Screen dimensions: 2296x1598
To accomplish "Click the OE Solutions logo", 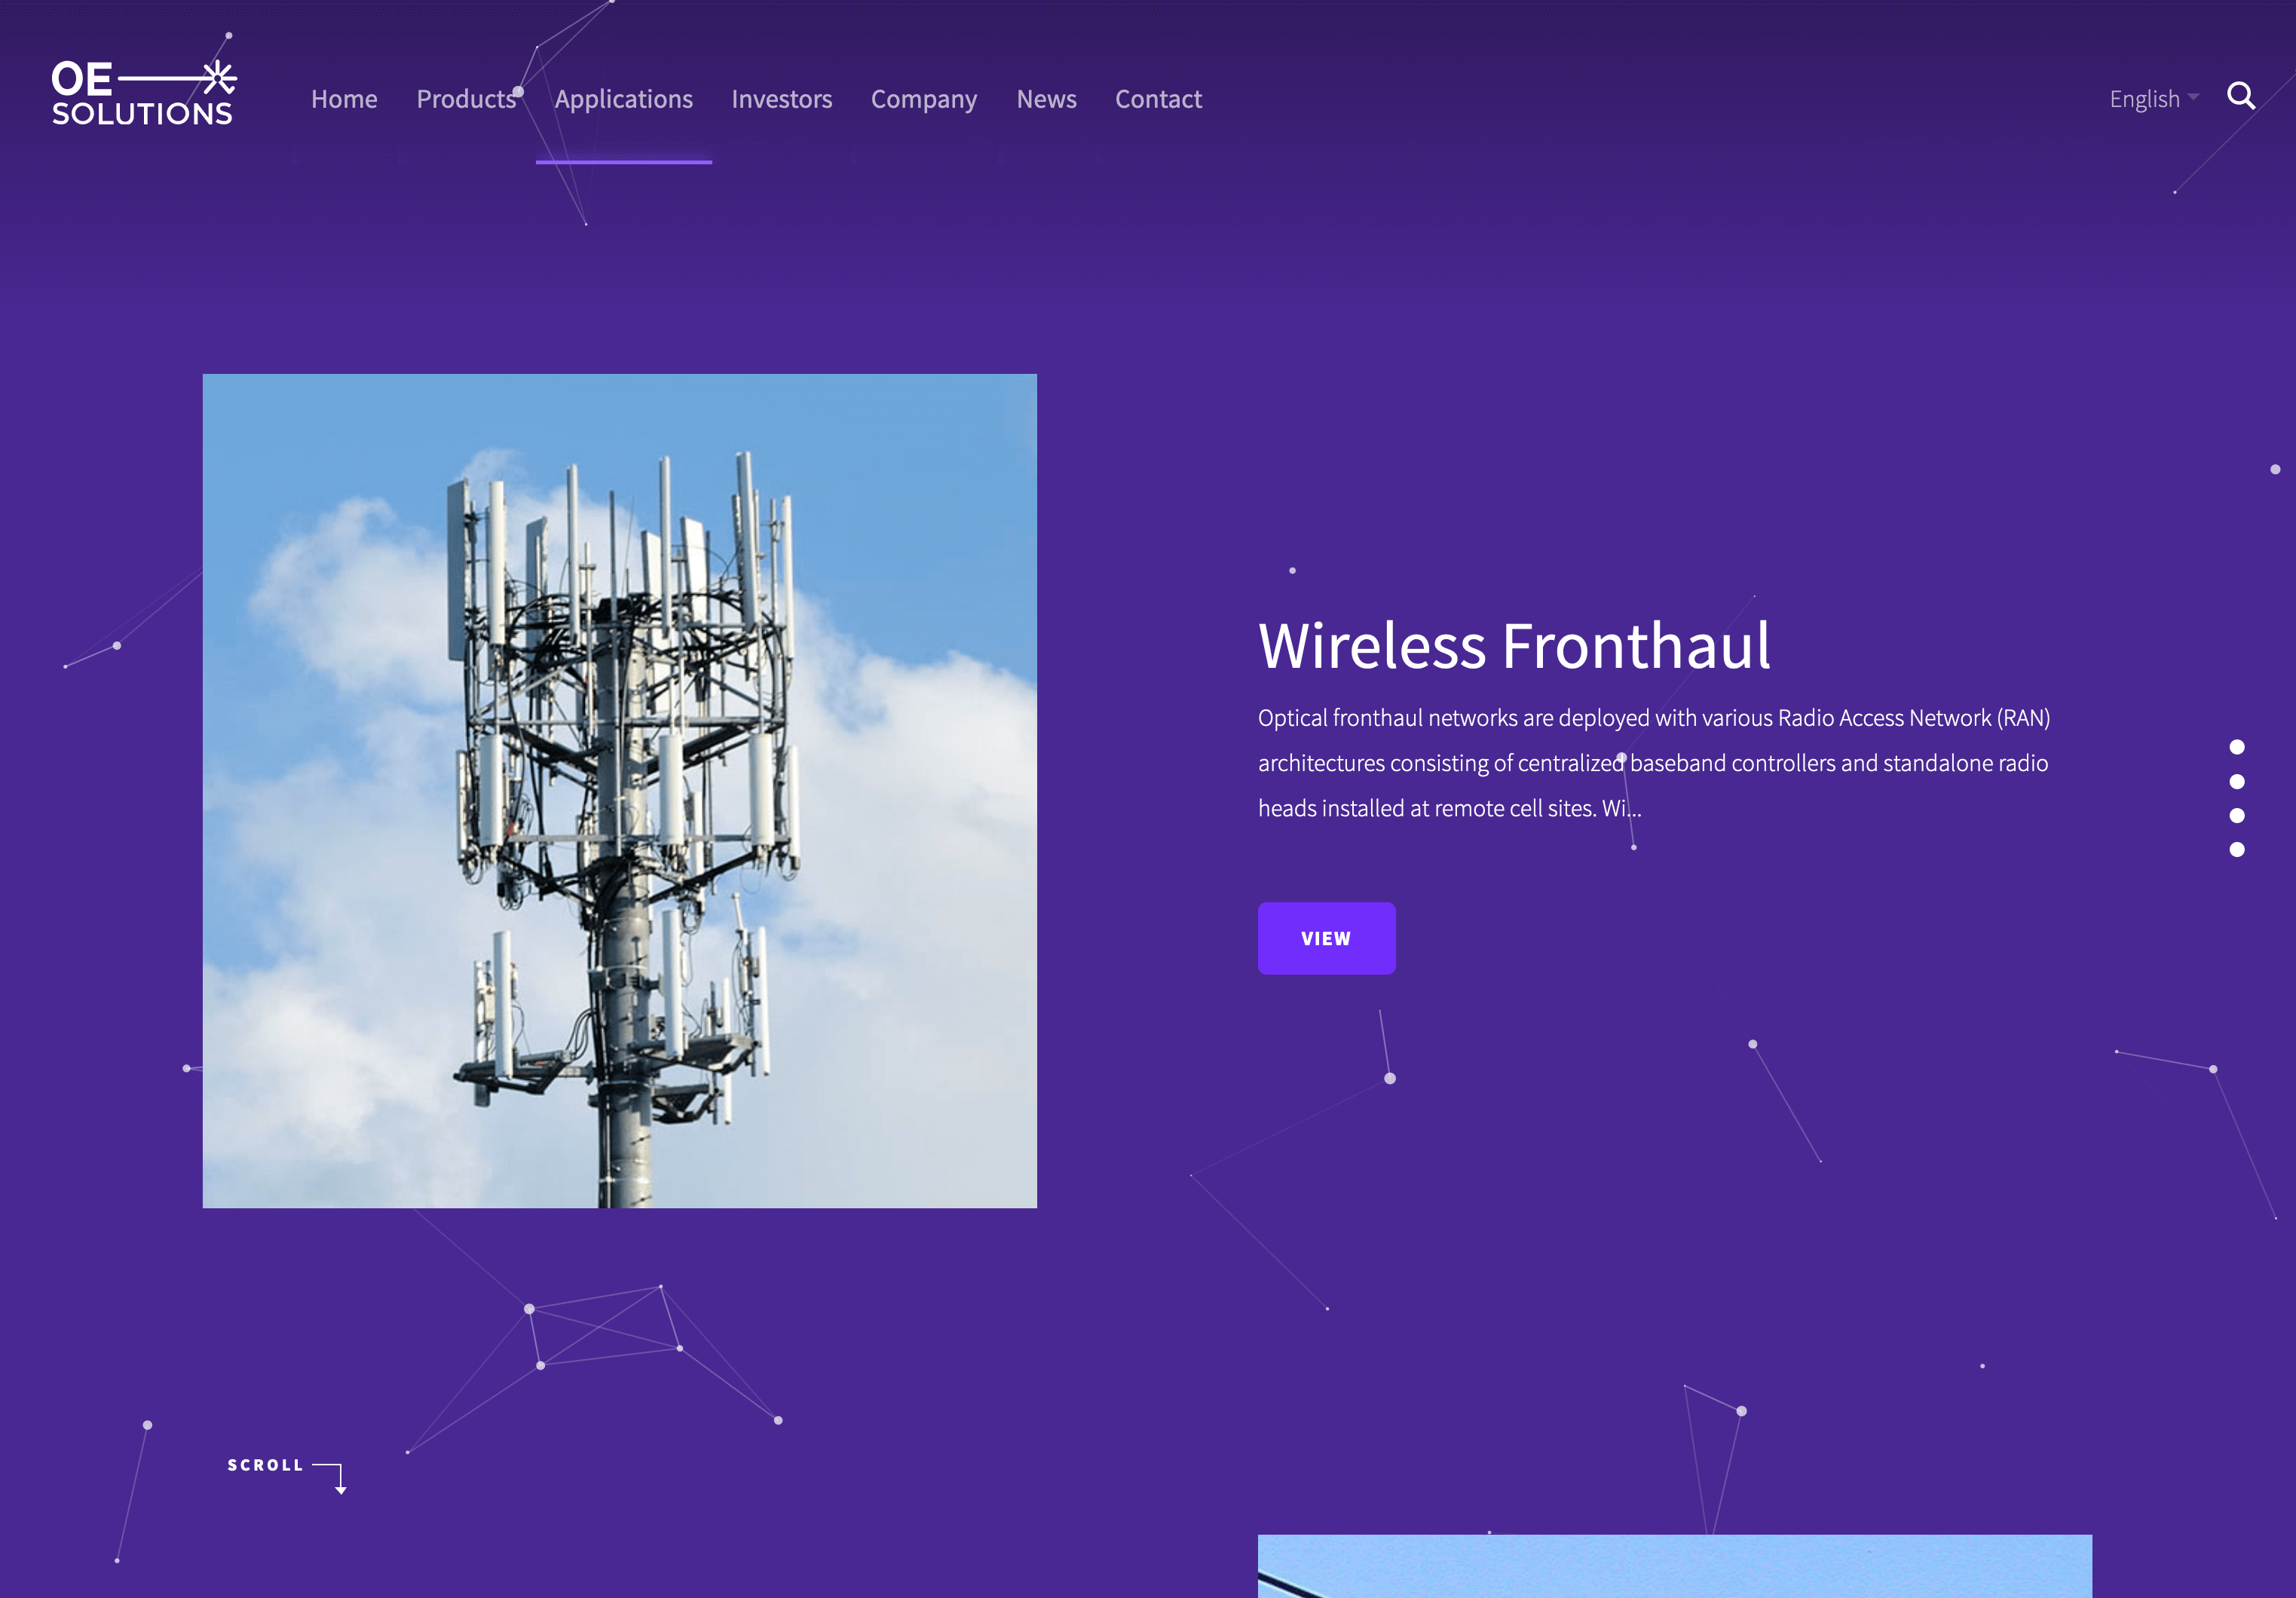I will coord(144,92).
